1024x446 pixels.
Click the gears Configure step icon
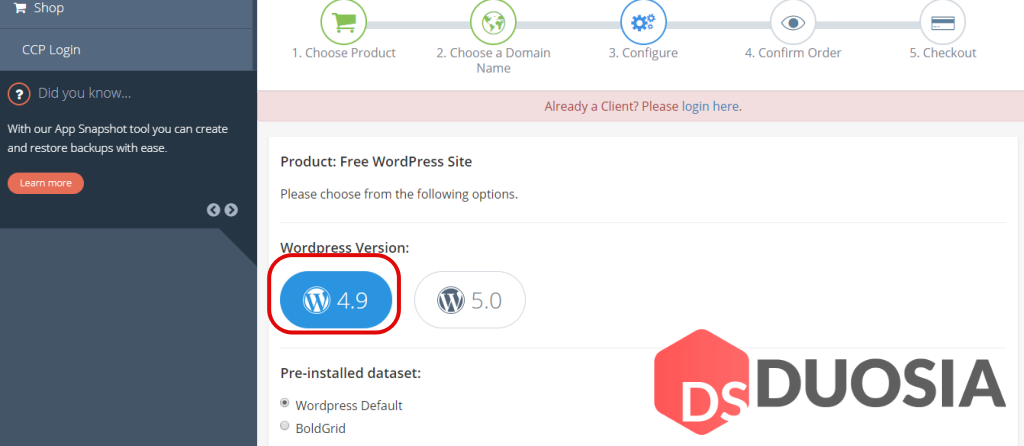[x=643, y=23]
